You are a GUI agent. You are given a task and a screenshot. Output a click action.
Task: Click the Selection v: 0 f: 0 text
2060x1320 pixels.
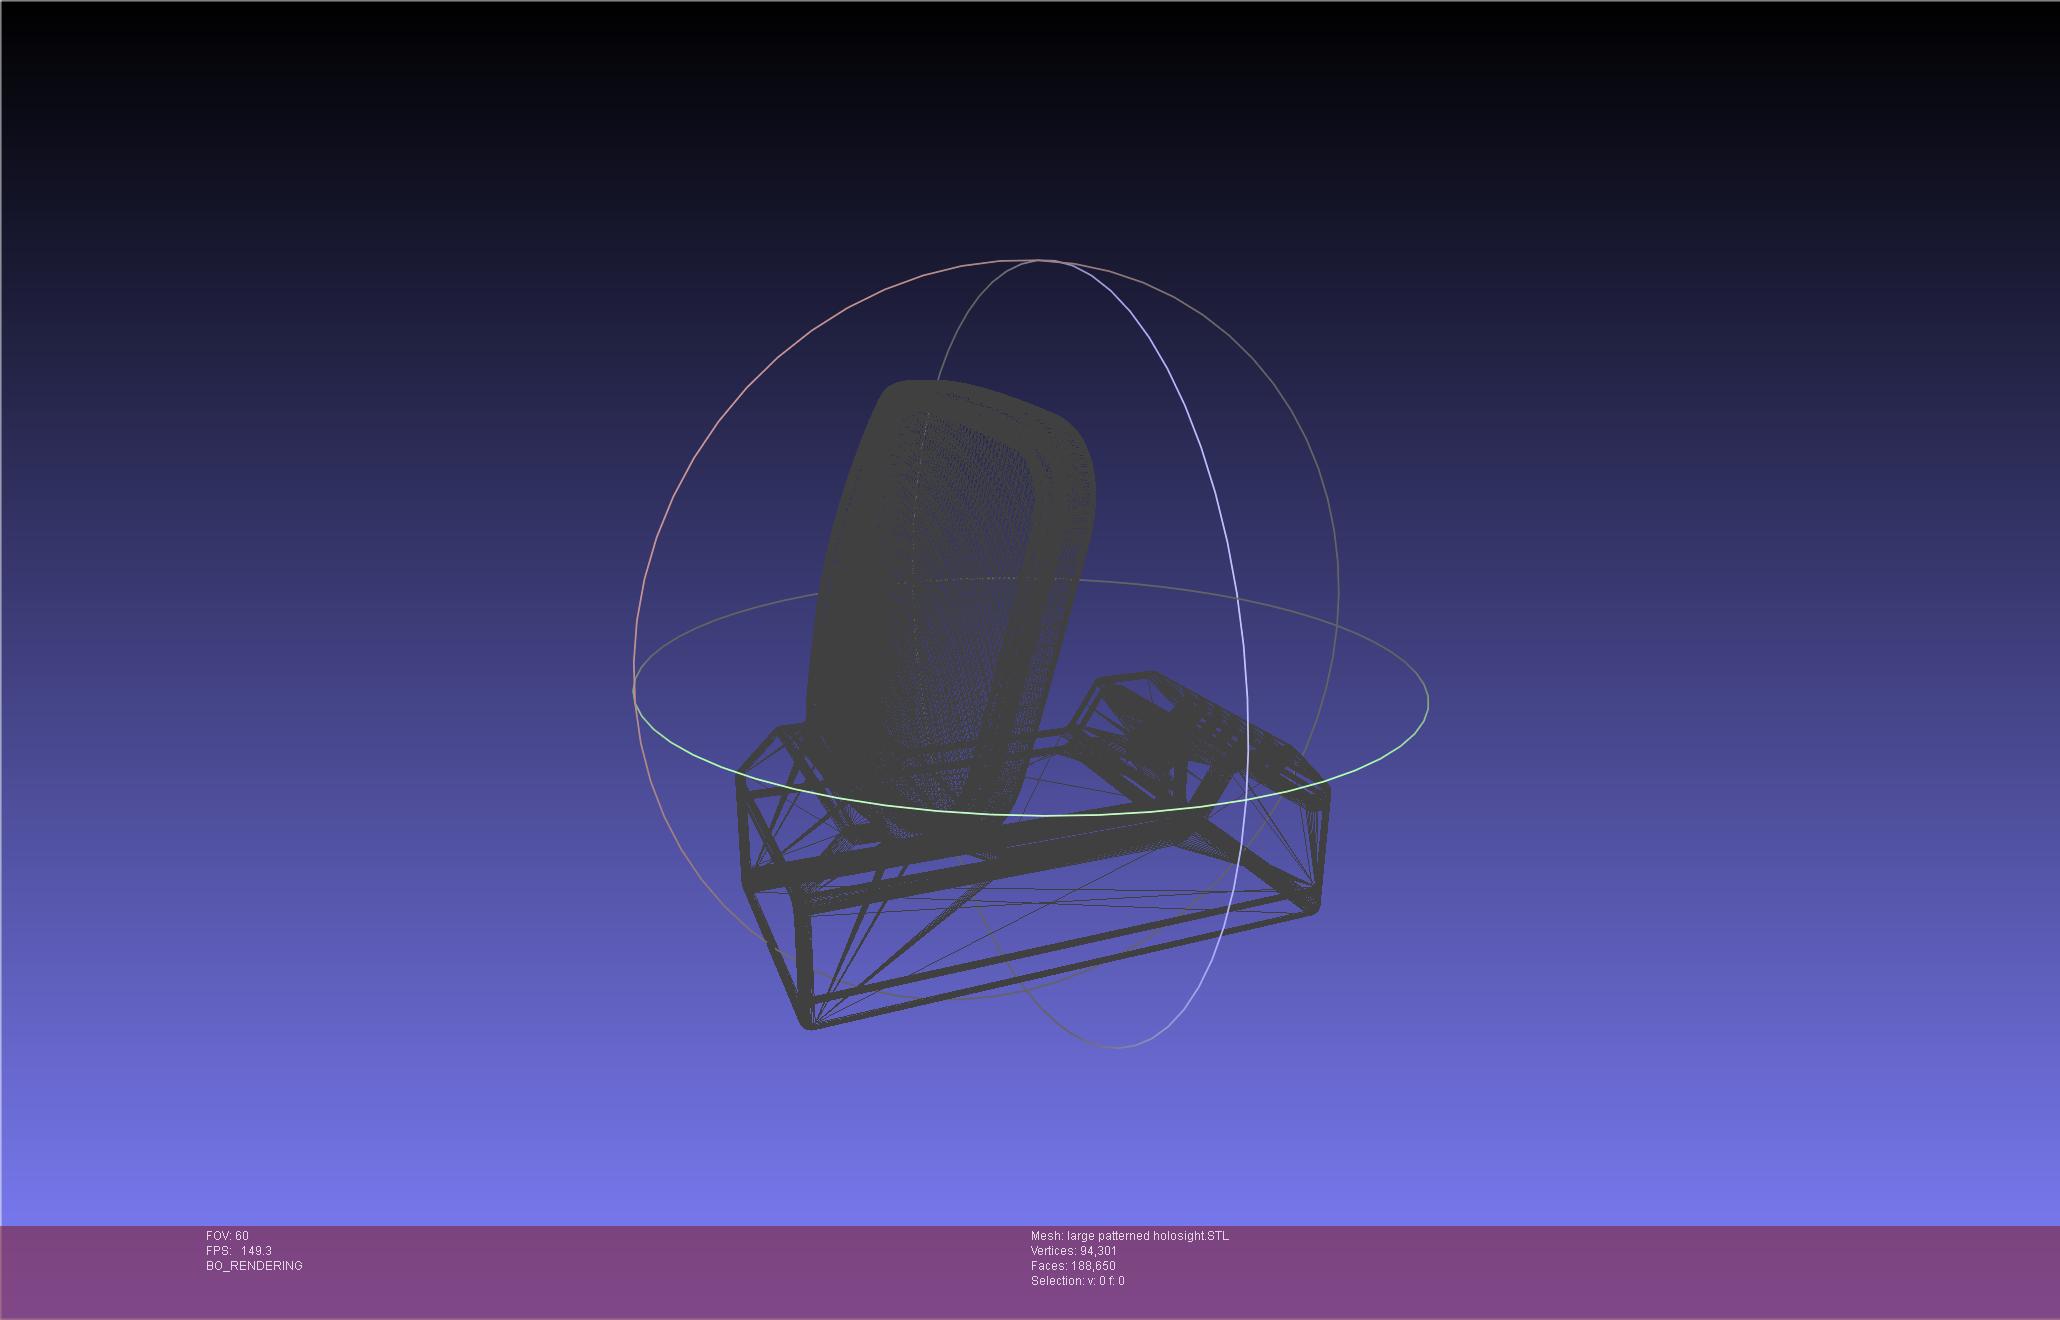pyautogui.click(x=1077, y=1281)
